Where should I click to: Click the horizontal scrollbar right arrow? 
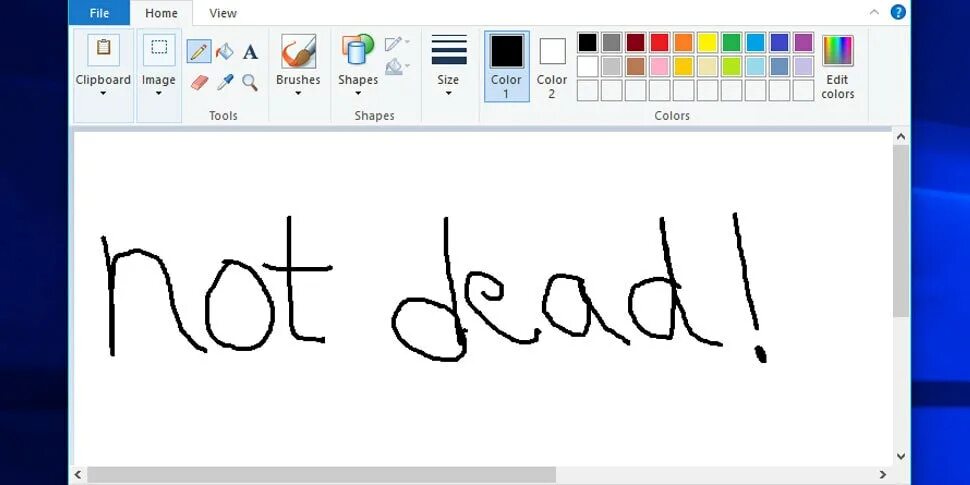pos(883,475)
